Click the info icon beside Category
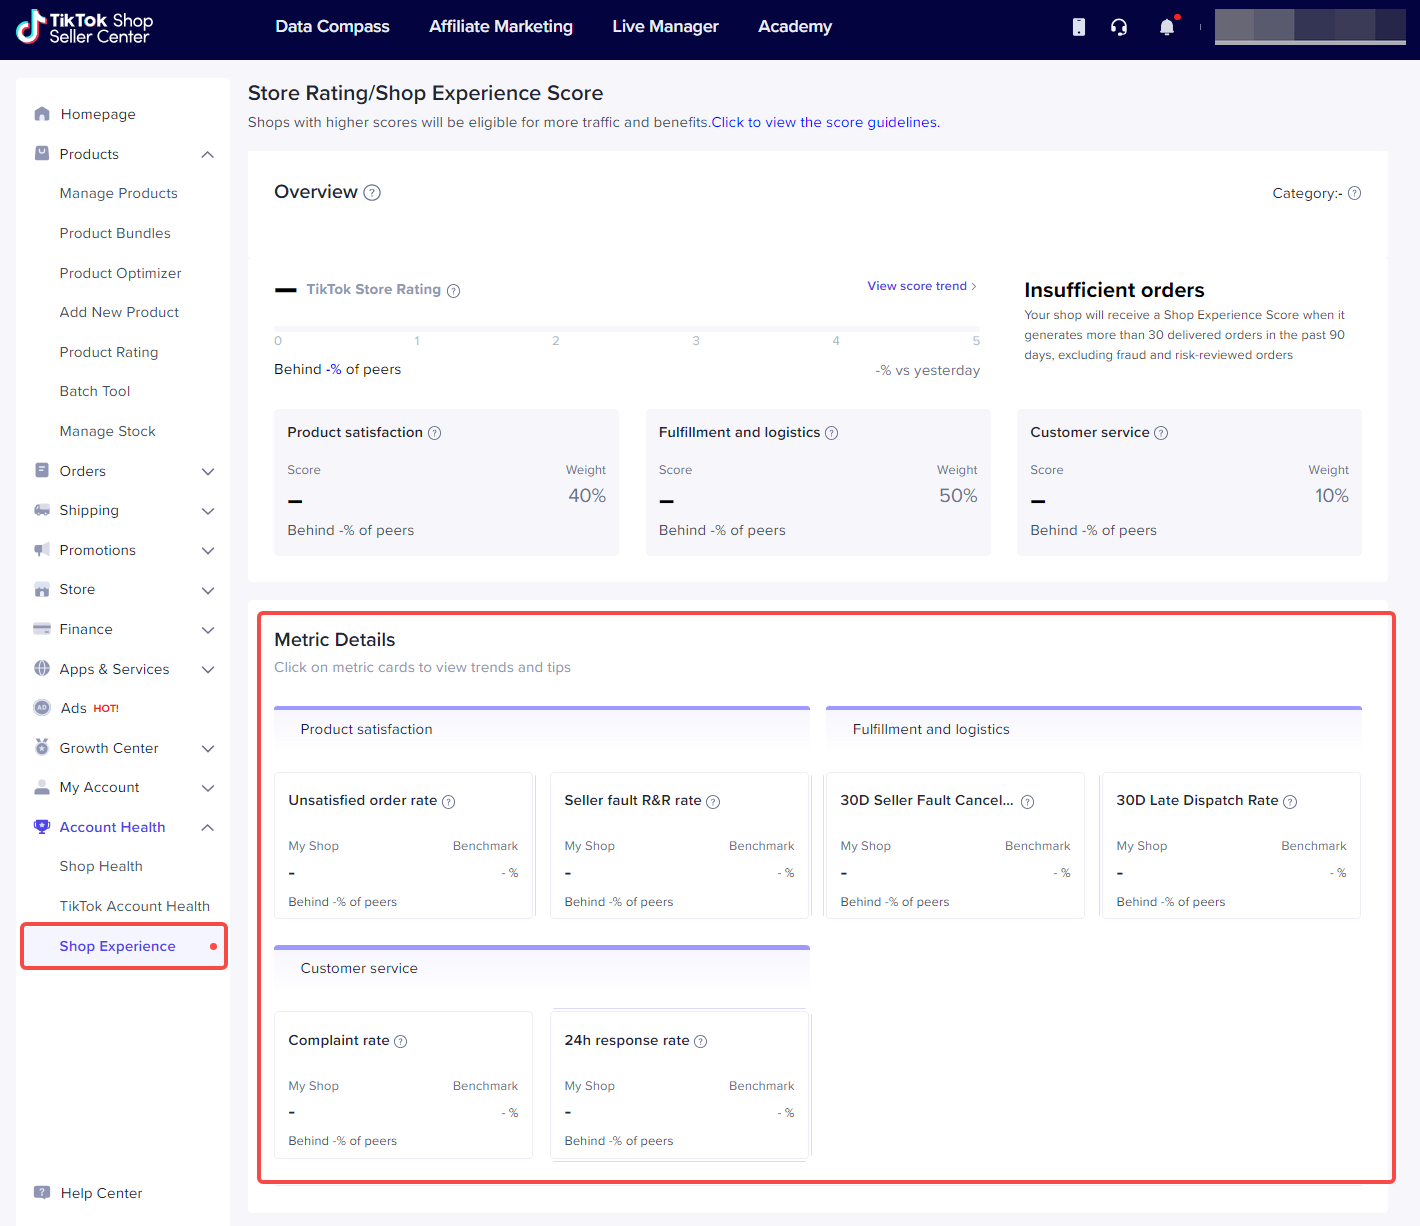The width and height of the screenshot is (1420, 1226). click(x=1354, y=193)
